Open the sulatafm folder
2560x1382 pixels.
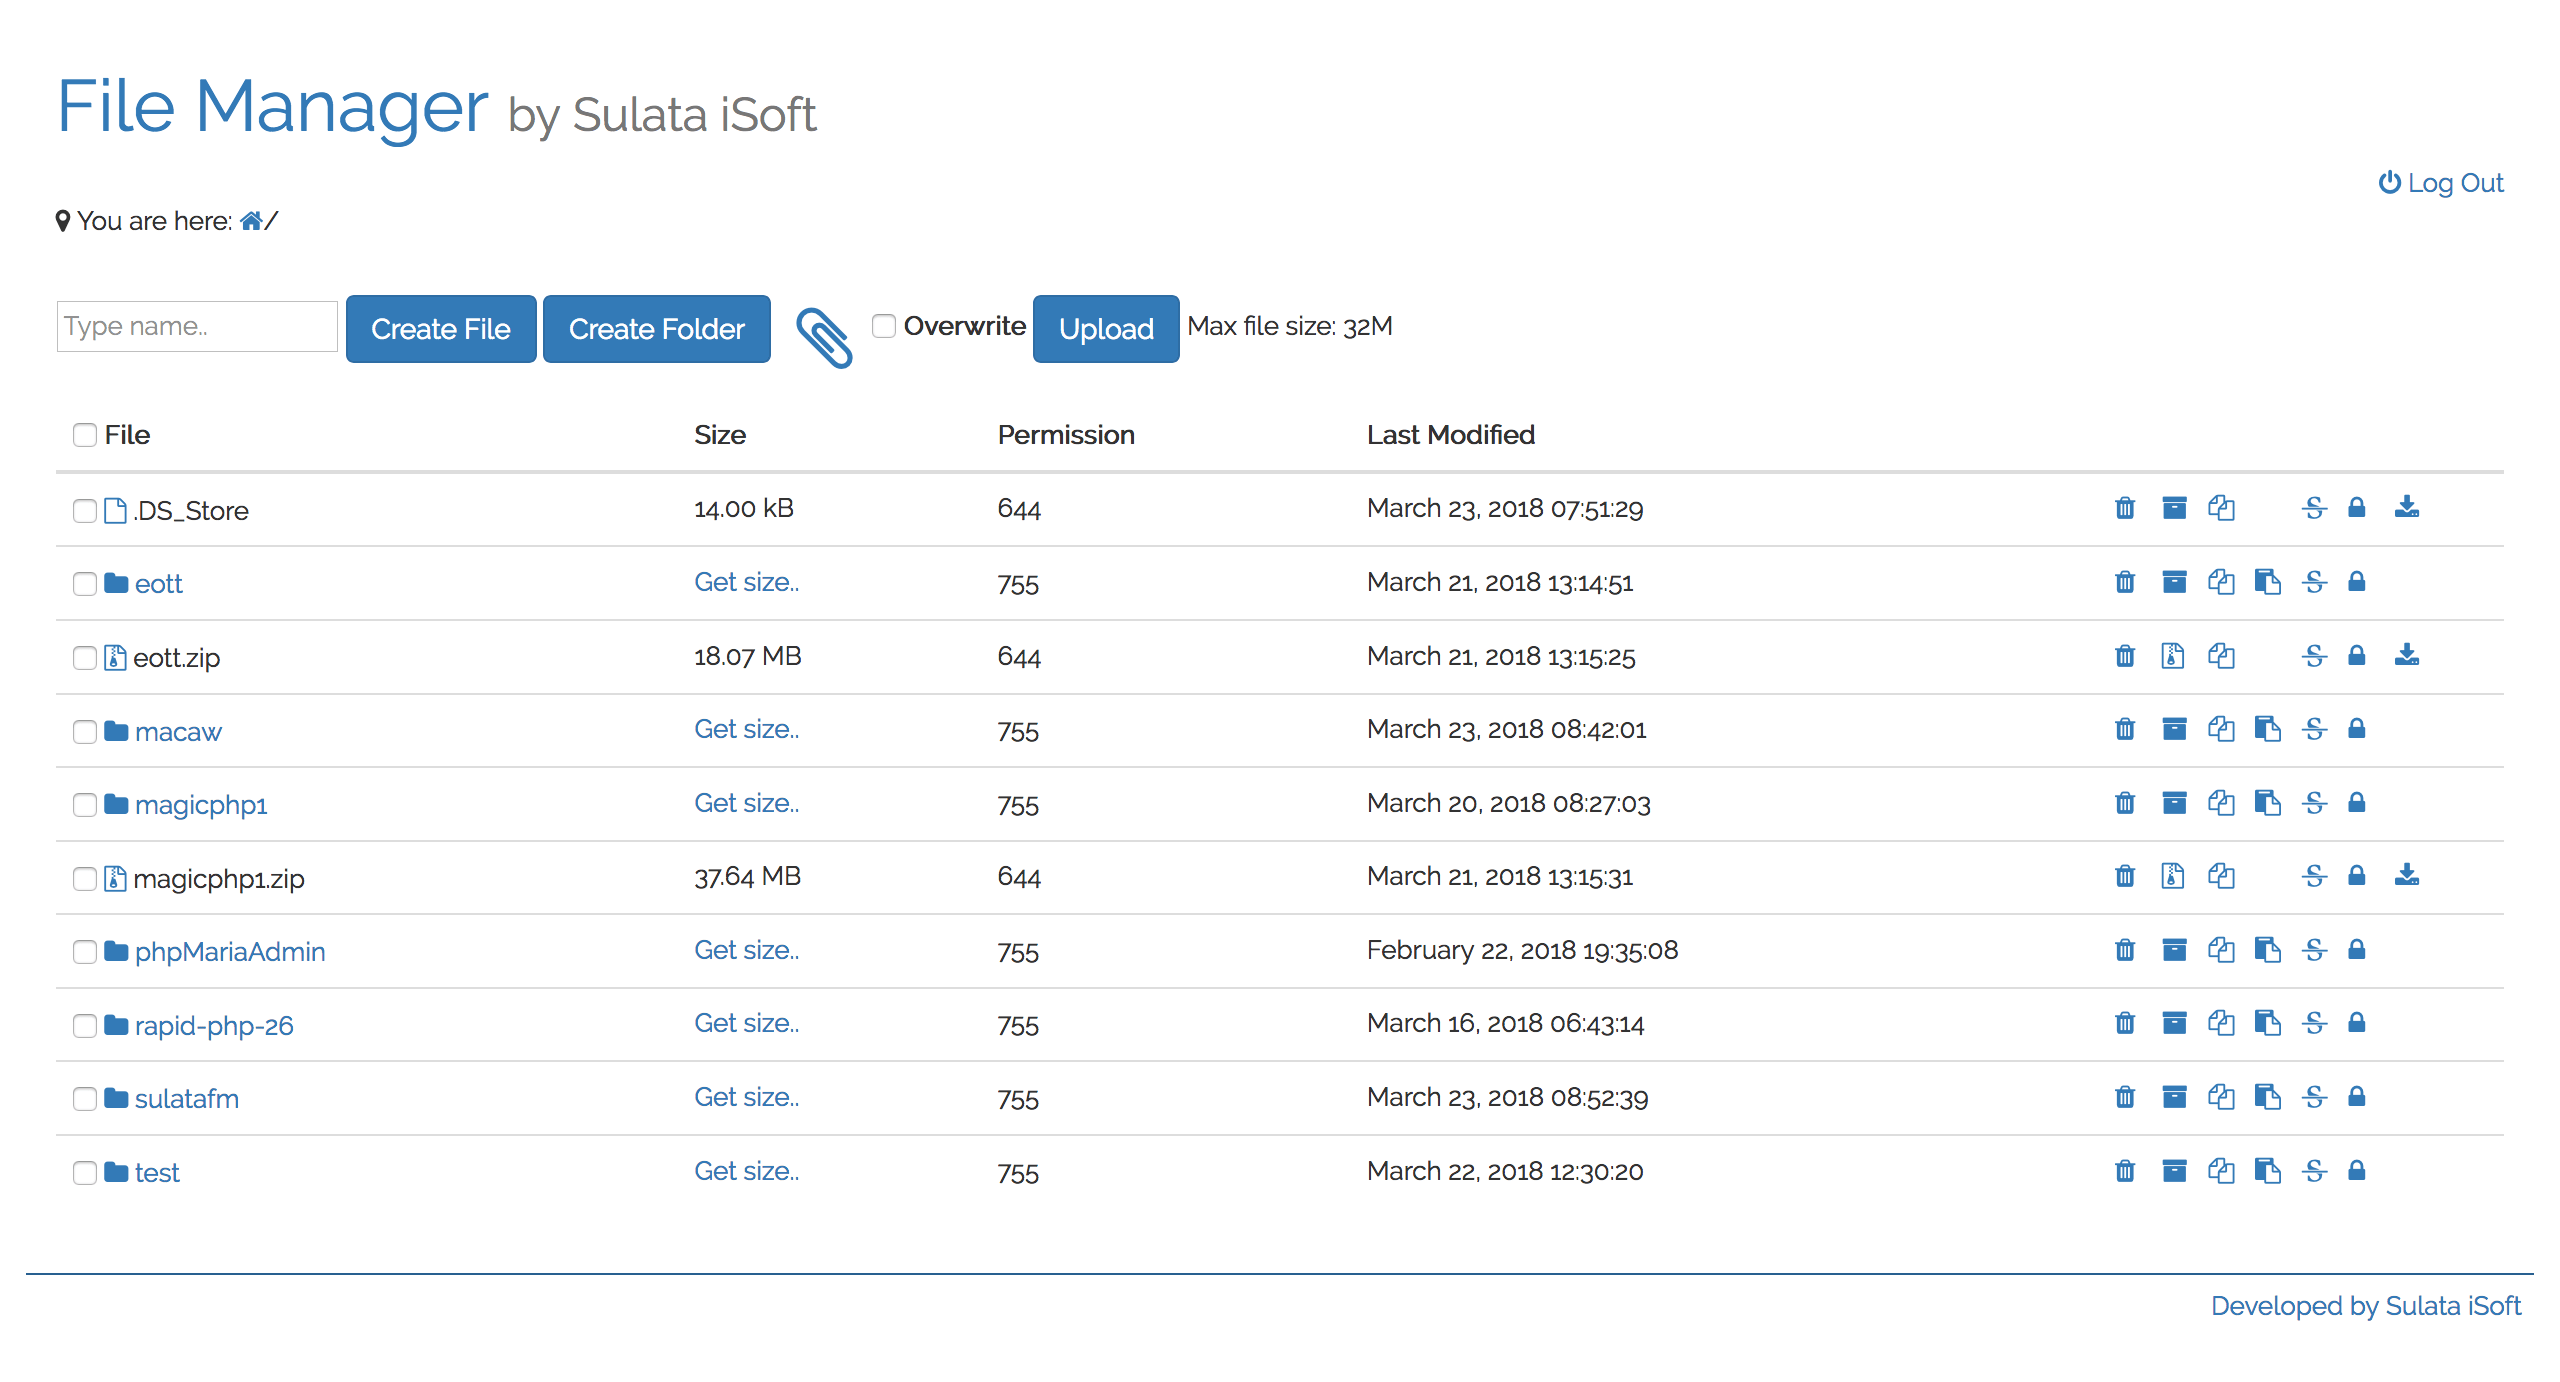[187, 1098]
